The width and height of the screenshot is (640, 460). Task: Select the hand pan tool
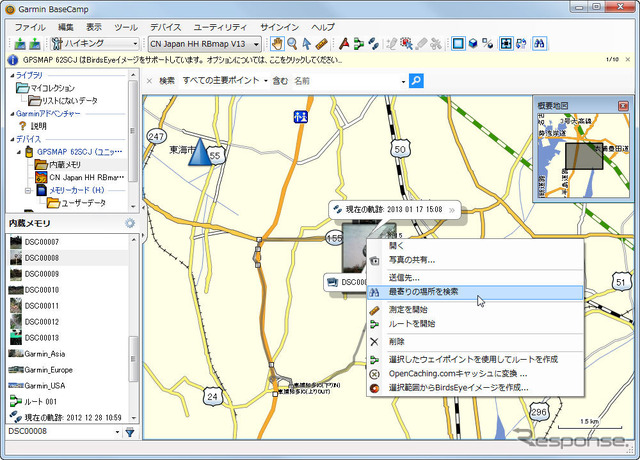coord(277,43)
